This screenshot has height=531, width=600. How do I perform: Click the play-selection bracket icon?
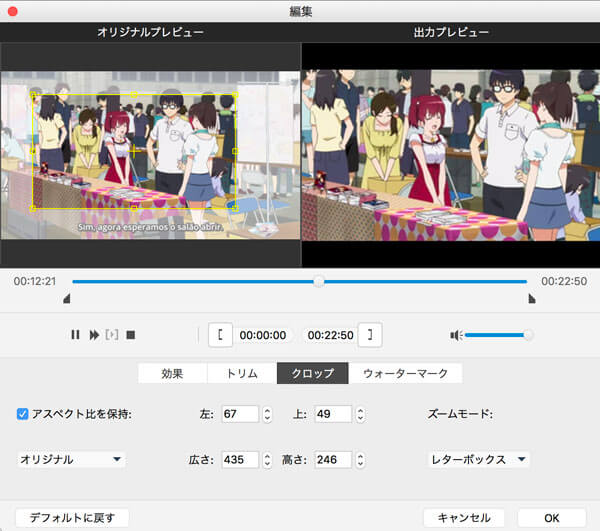112,335
